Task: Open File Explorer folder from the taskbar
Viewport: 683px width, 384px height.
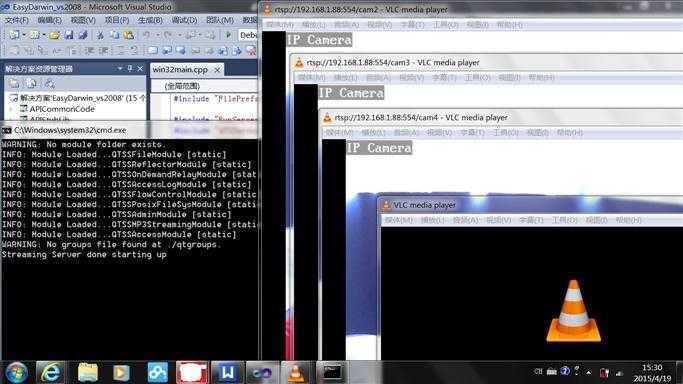Action: pyautogui.click(x=88, y=373)
